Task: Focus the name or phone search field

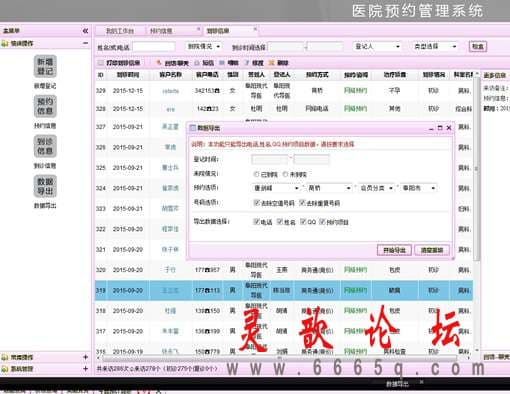Action: pyautogui.click(x=154, y=47)
